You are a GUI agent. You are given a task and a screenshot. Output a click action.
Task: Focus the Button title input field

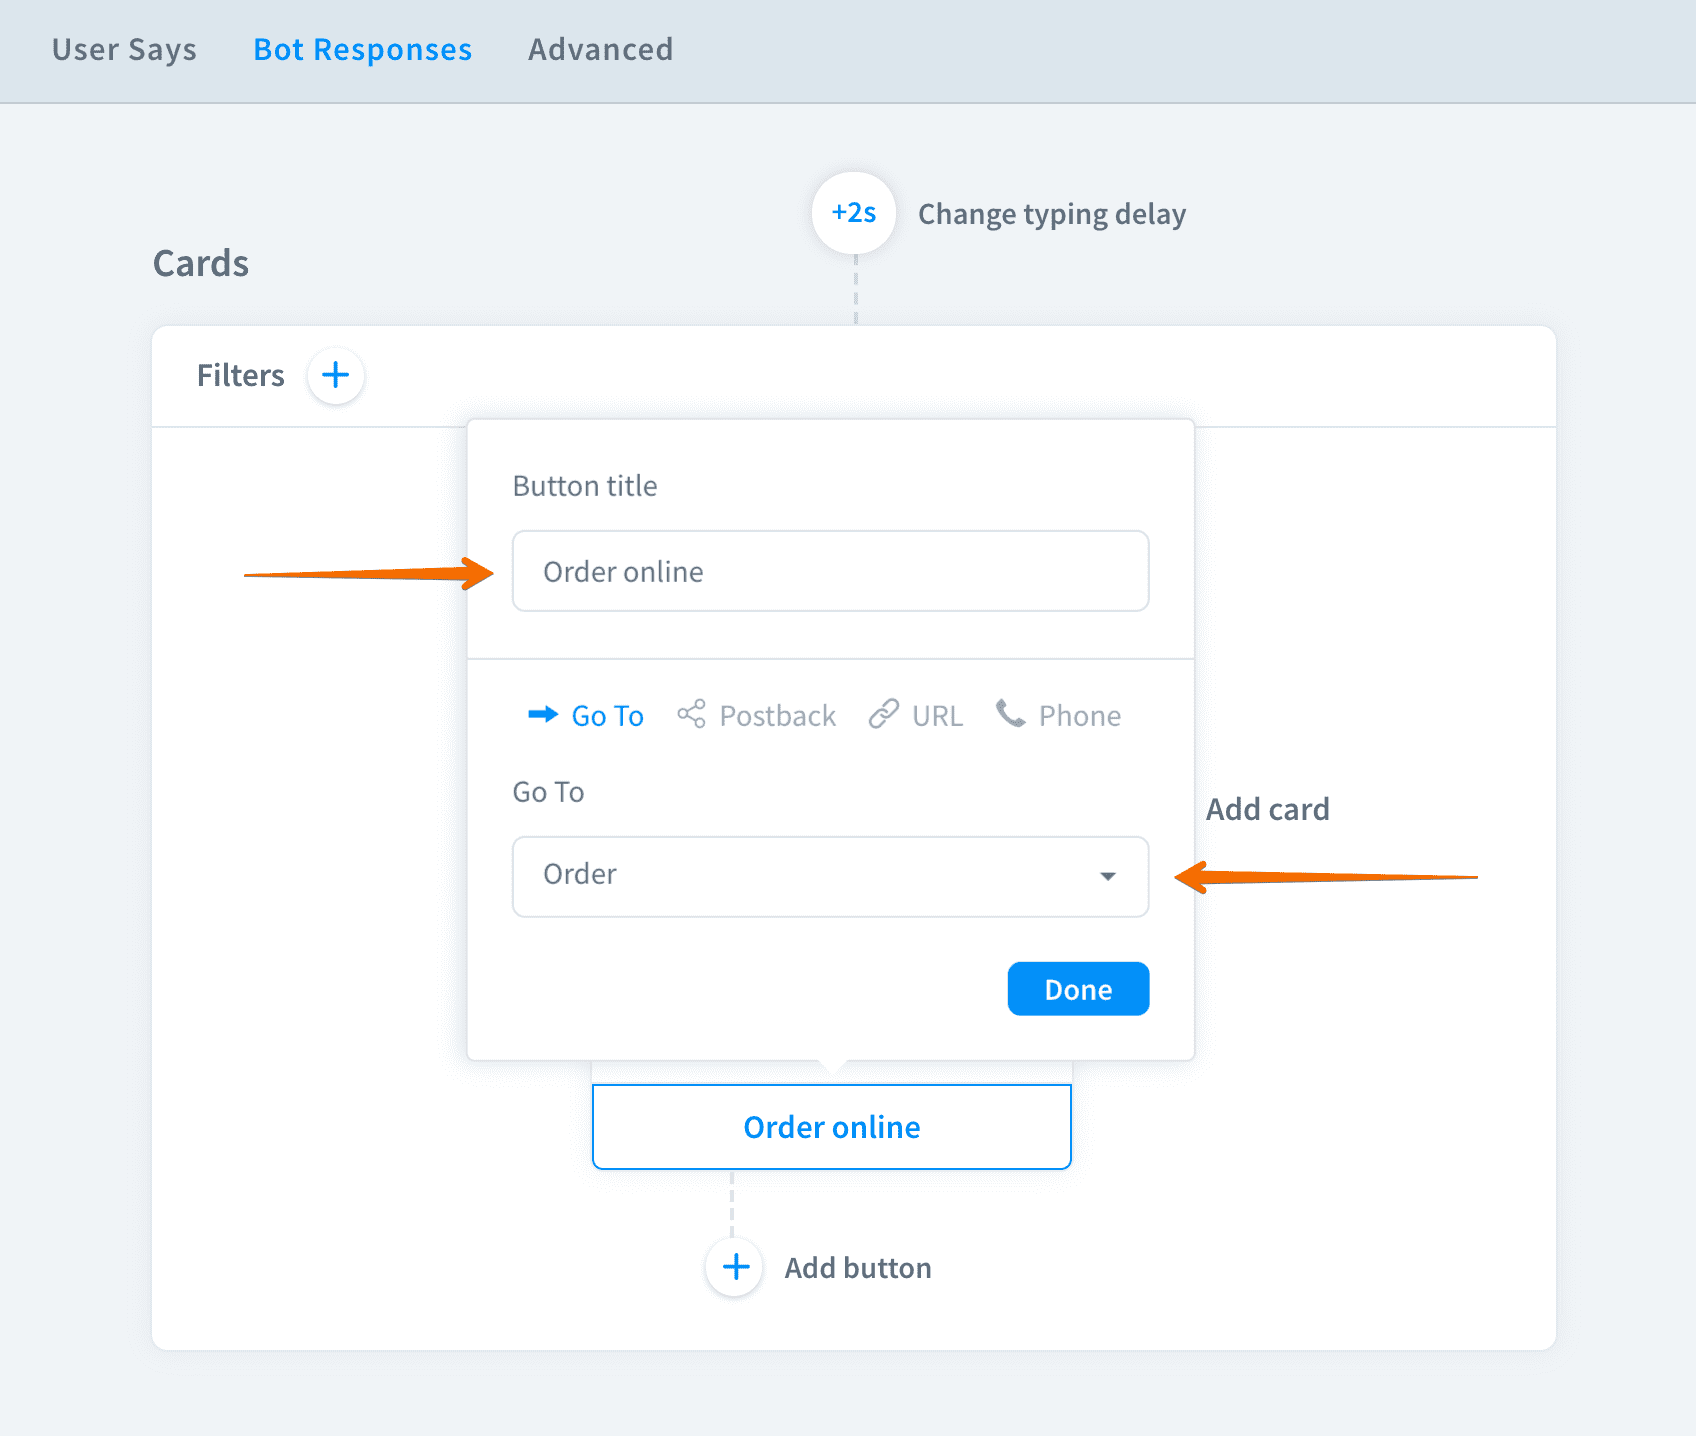[830, 571]
